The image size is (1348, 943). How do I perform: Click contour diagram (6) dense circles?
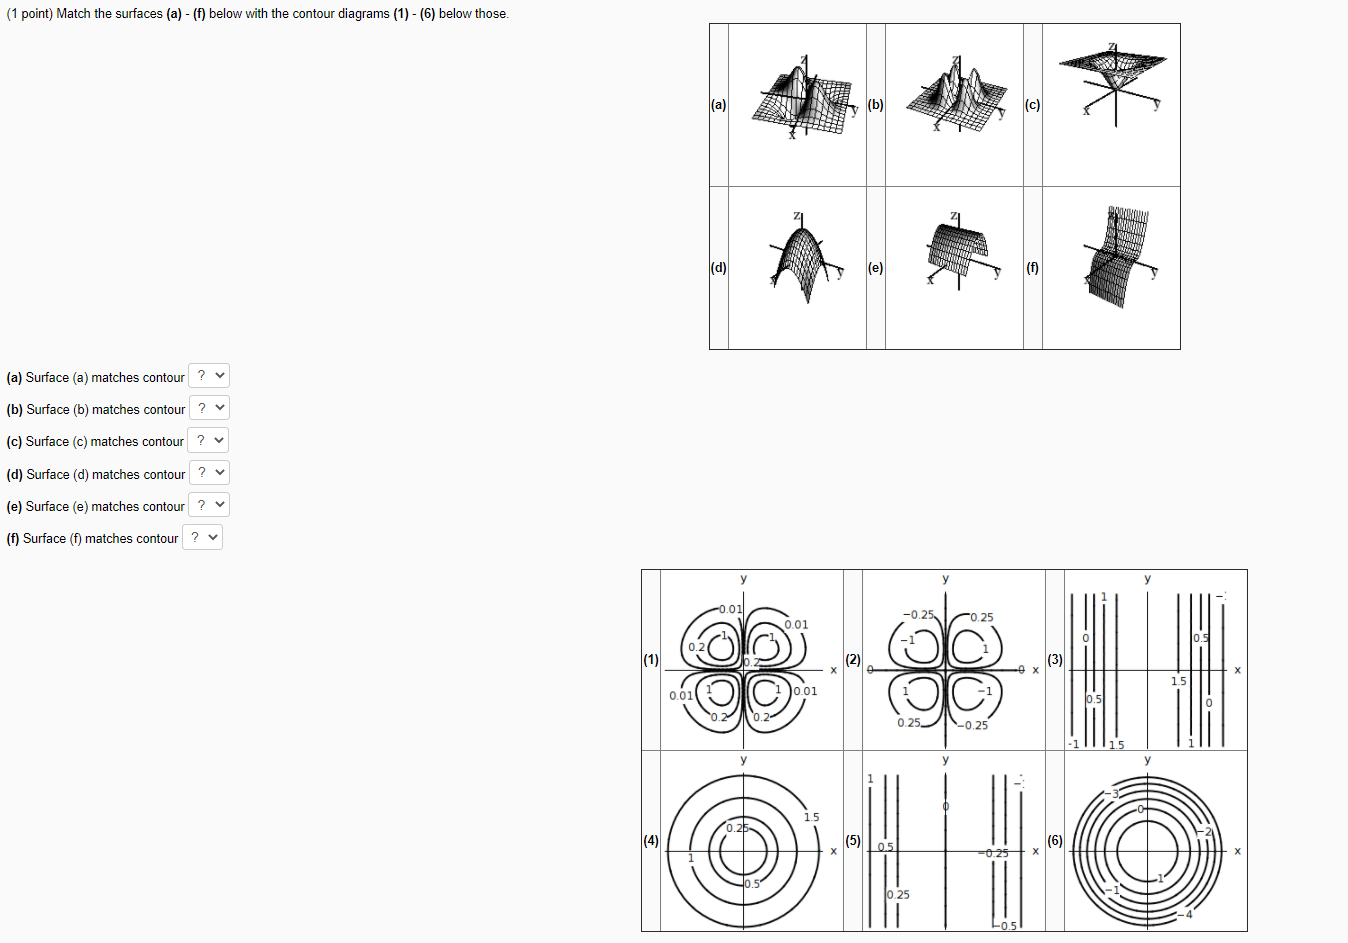(x=1156, y=841)
